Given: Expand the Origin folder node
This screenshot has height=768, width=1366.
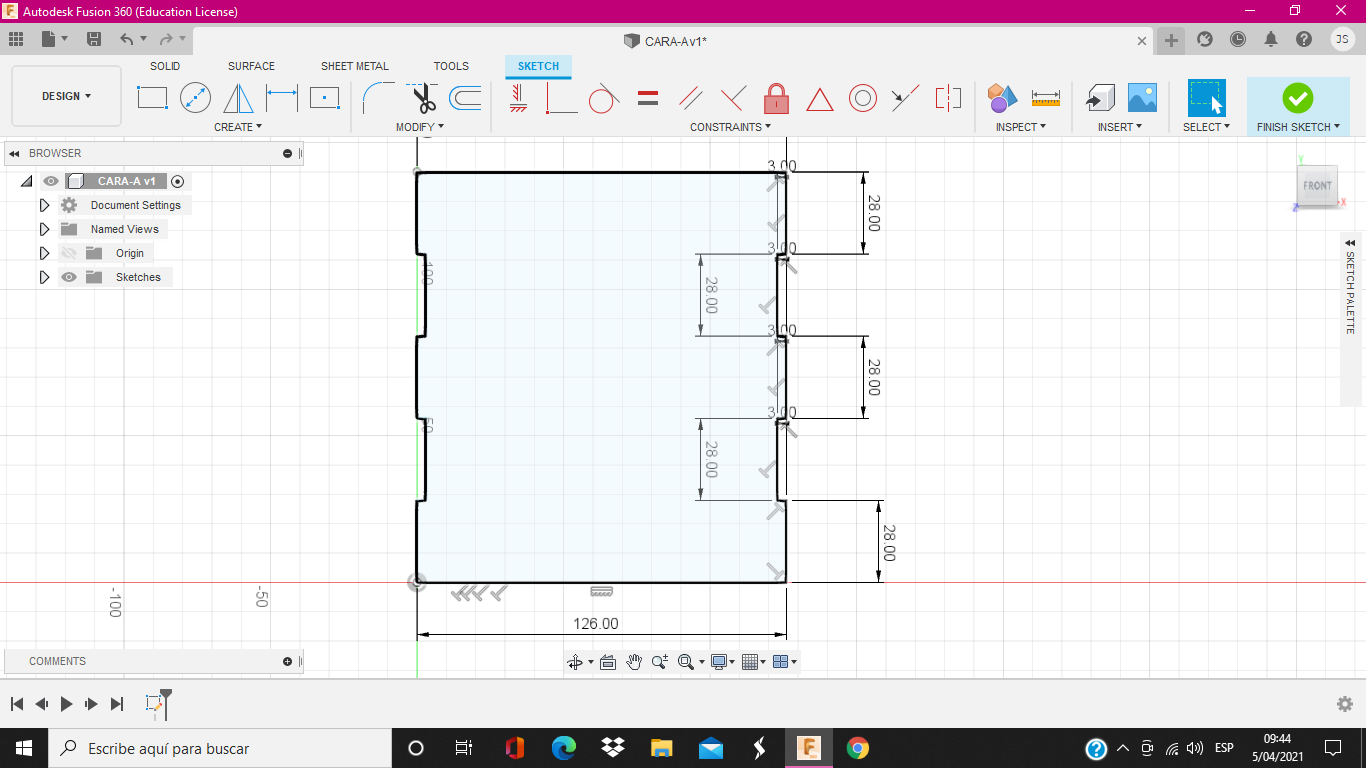Looking at the screenshot, I should tap(44, 253).
